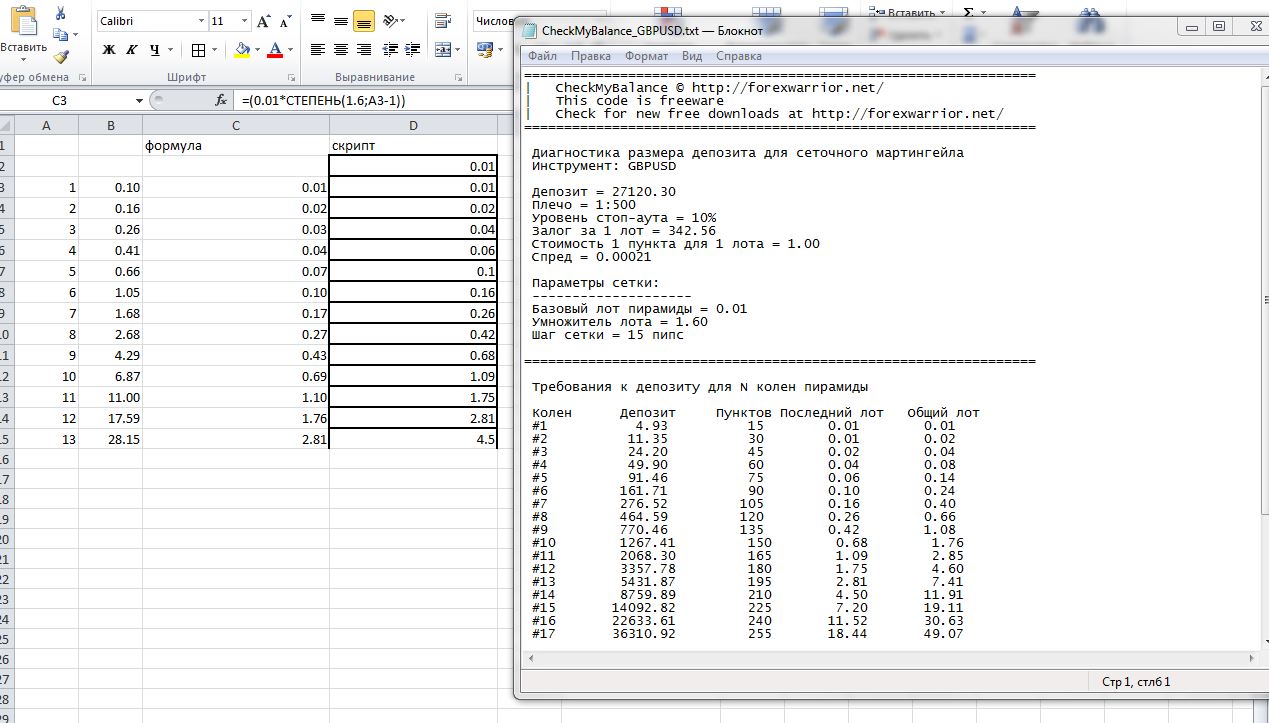Click Notepad title bar icon

tap(529, 30)
